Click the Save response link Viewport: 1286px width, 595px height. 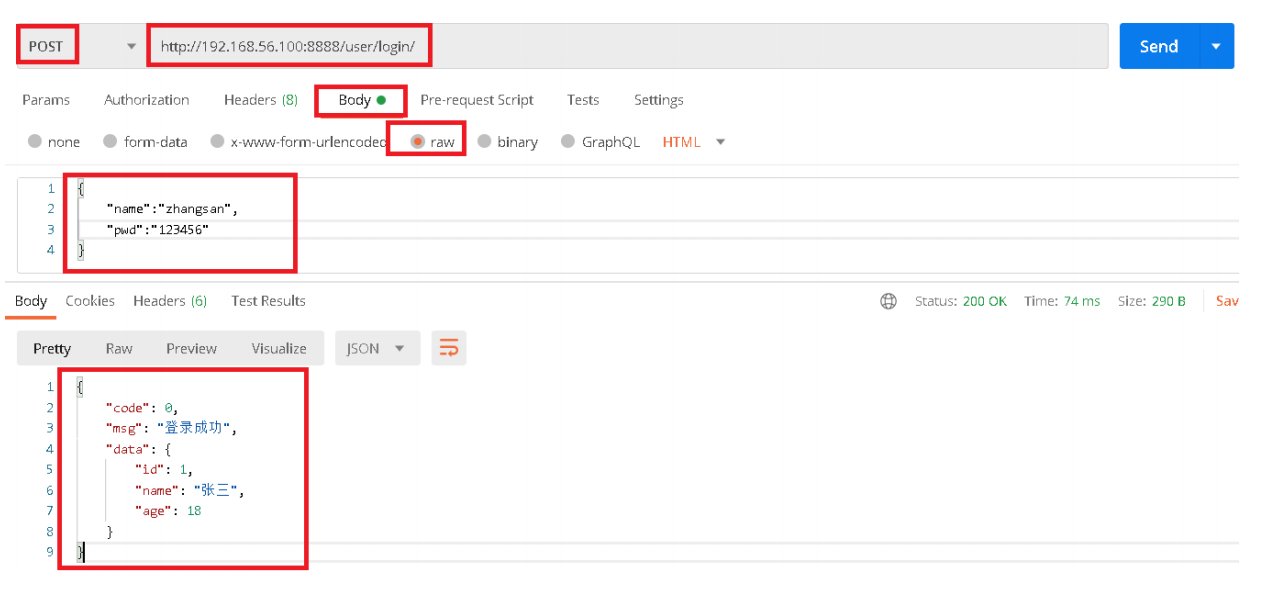(1228, 300)
